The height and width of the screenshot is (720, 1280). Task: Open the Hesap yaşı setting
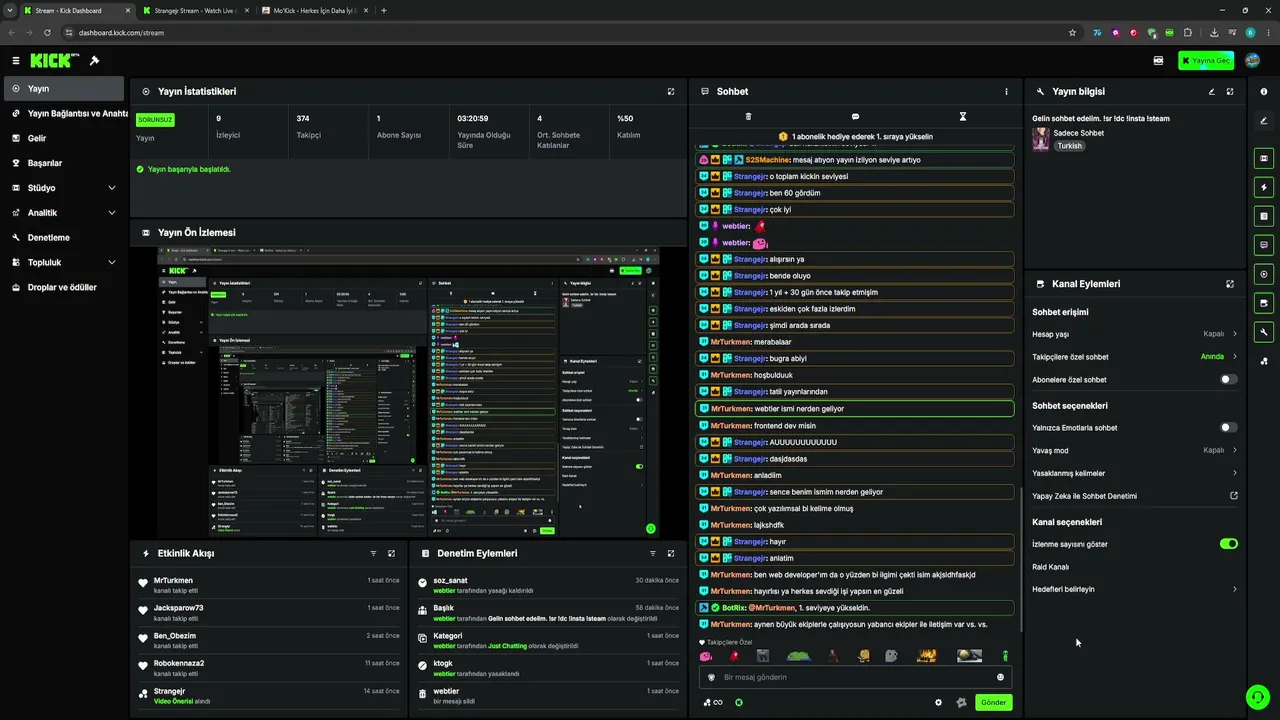1135,334
